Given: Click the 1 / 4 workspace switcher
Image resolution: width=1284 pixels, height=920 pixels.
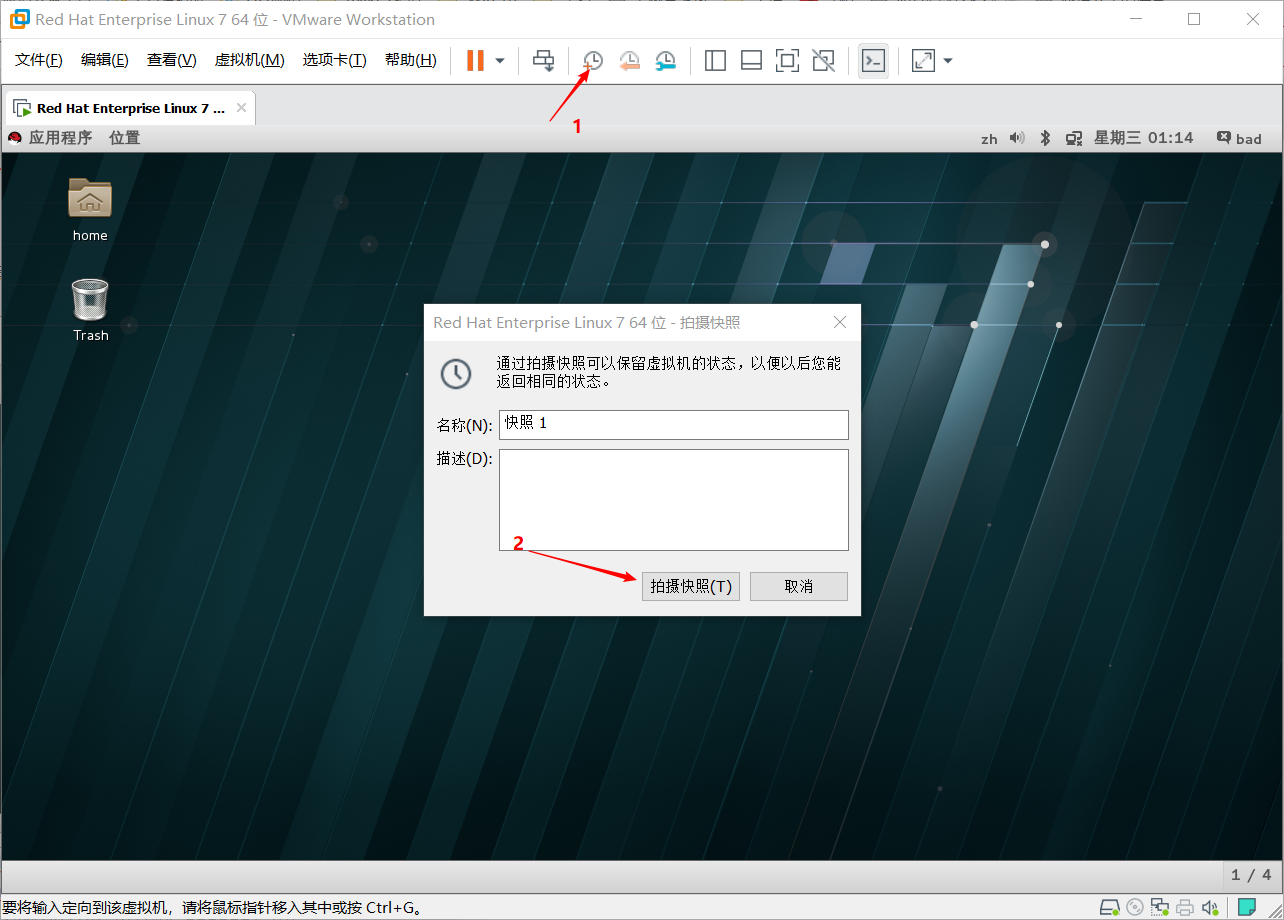Looking at the screenshot, I should point(1251,875).
